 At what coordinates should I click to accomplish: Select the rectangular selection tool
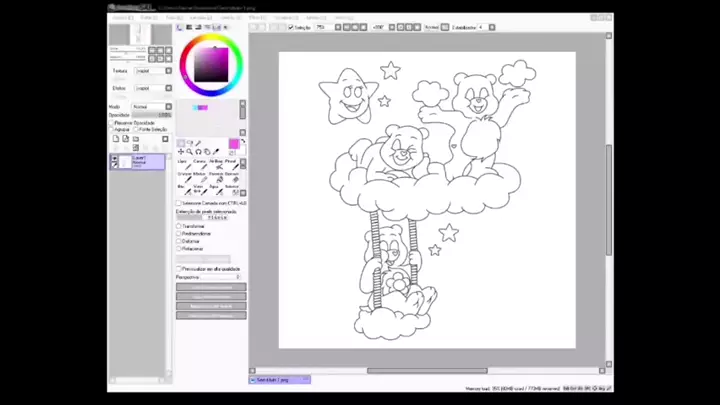[181, 143]
